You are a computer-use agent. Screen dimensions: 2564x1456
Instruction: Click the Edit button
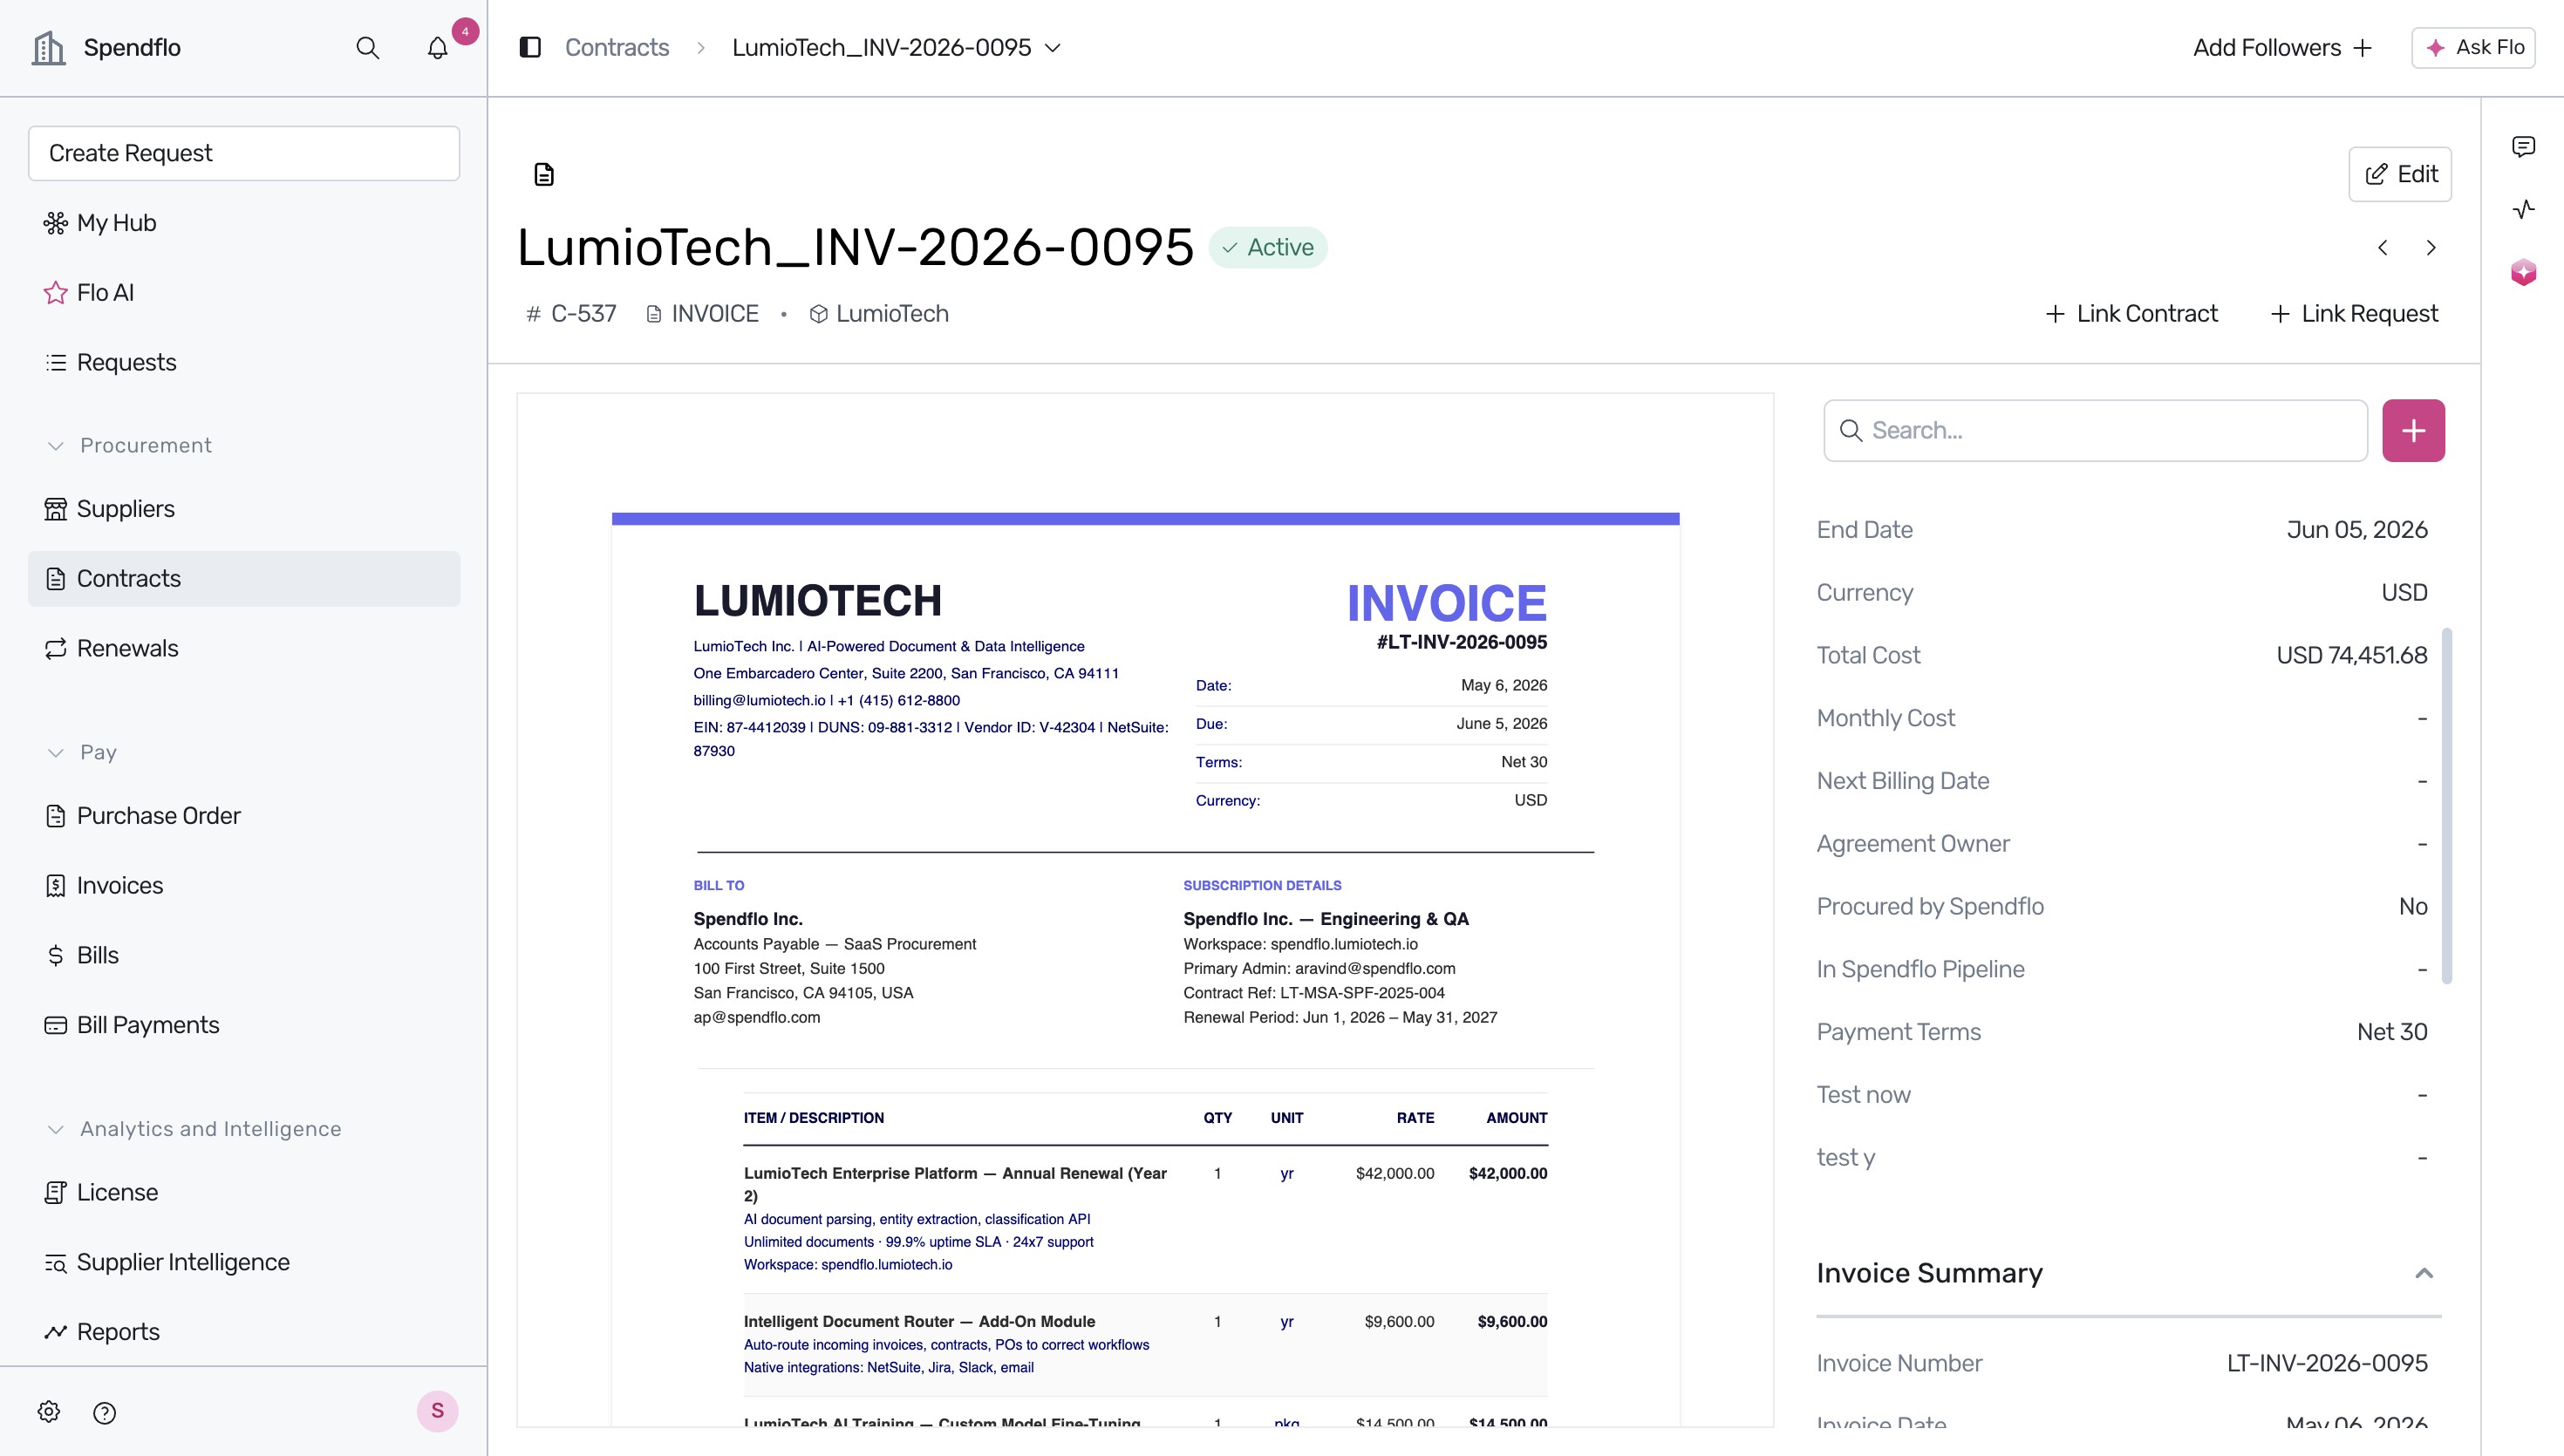tap(2400, 174)
